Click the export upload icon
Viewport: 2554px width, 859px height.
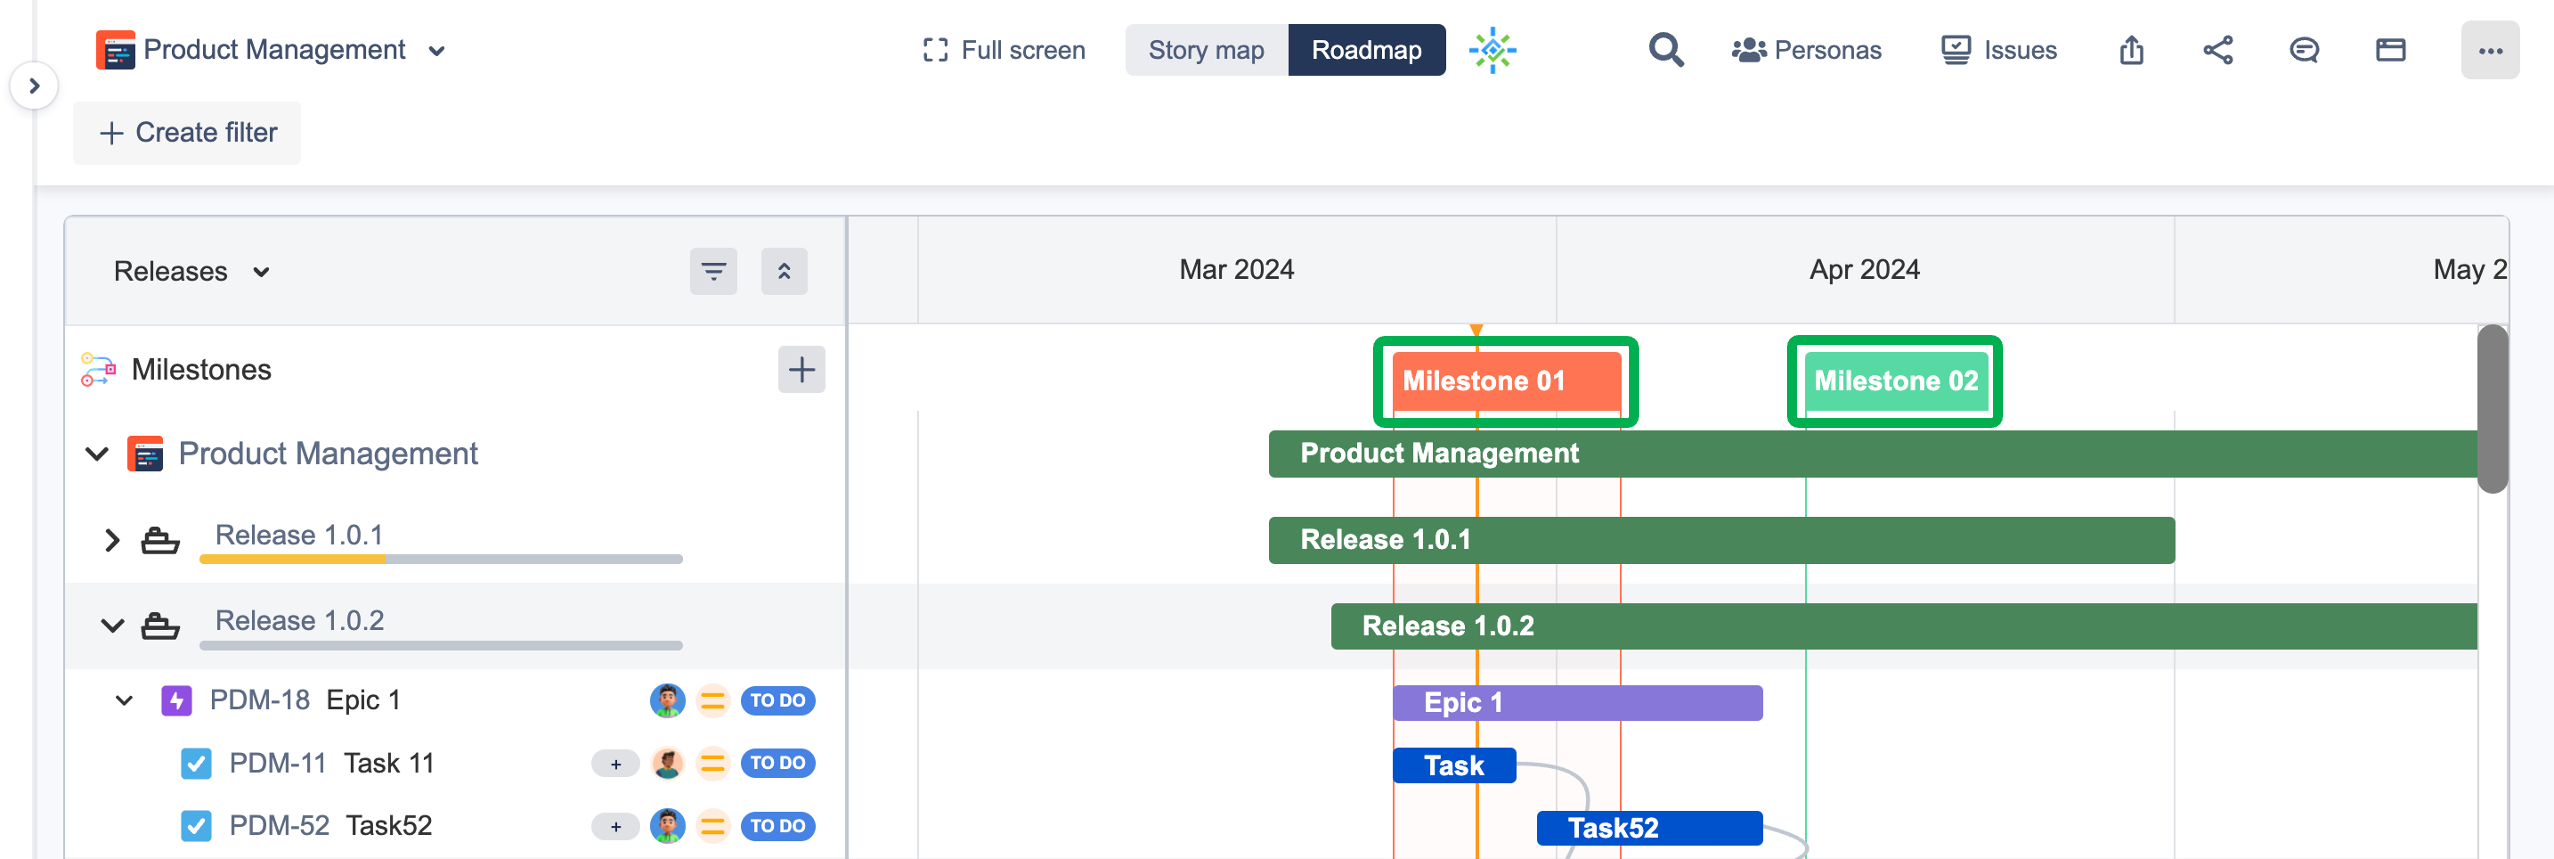coord(2131,50)
